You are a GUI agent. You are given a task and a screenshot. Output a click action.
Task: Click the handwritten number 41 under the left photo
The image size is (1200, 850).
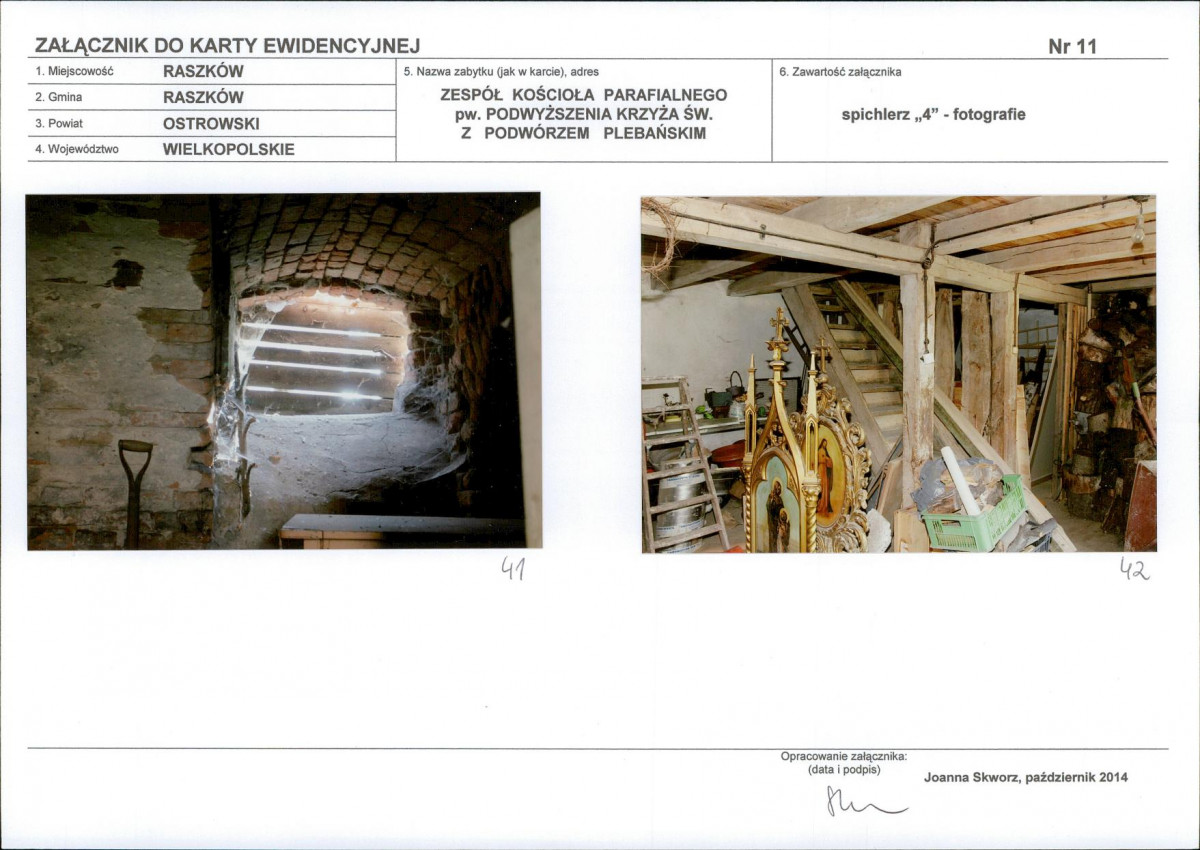tap(513, 569)
